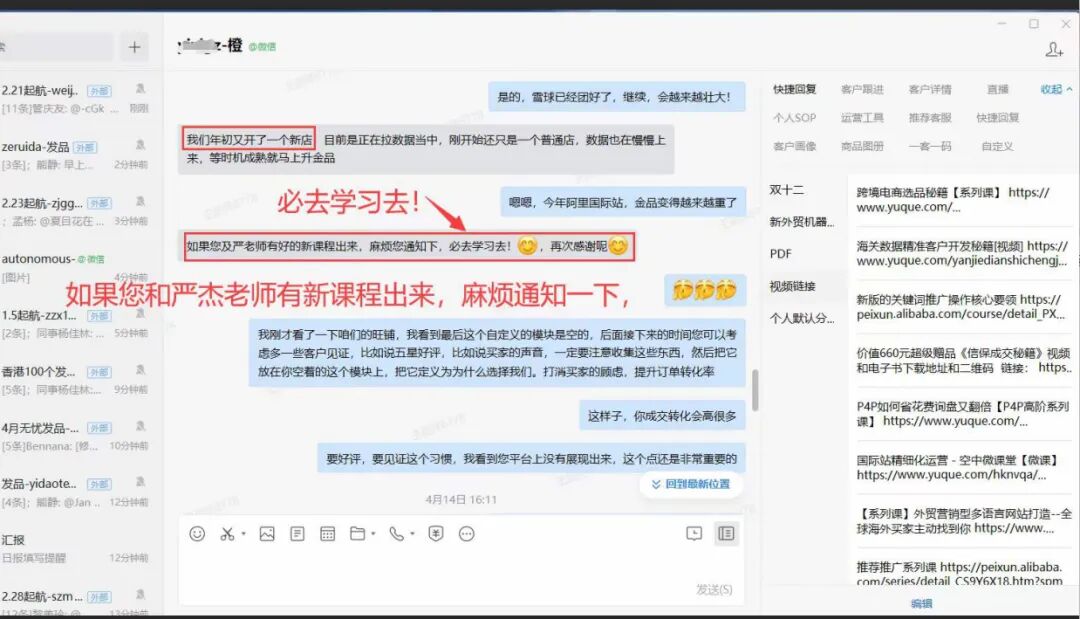Click the calendar grid icon in the toolbar
Screen dimensions: 1080x619
click(x=327, y=533)
